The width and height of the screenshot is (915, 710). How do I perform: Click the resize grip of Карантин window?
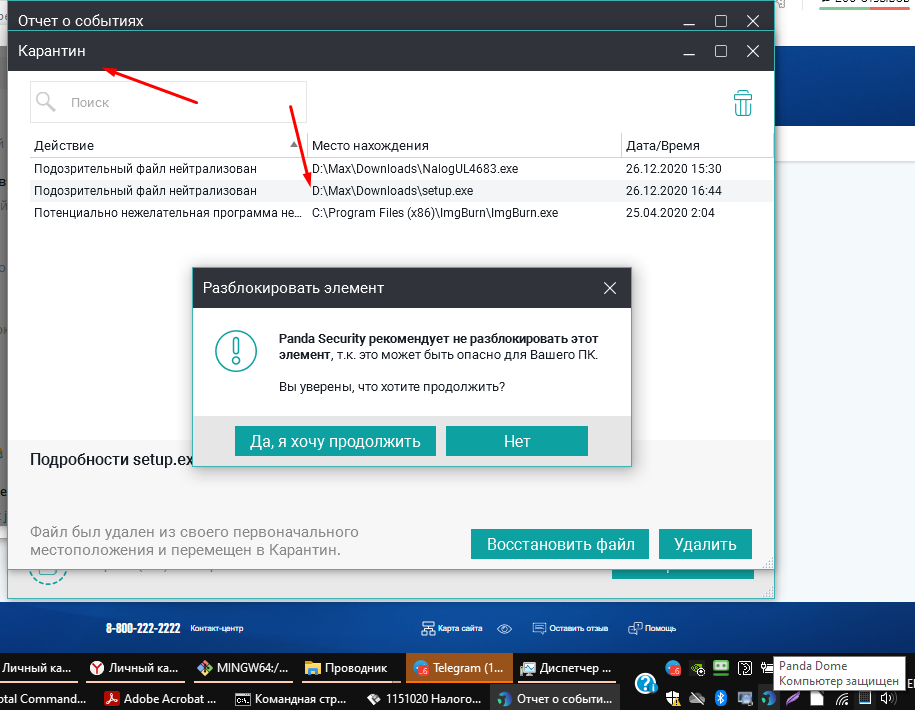click(x=768, y=563)
